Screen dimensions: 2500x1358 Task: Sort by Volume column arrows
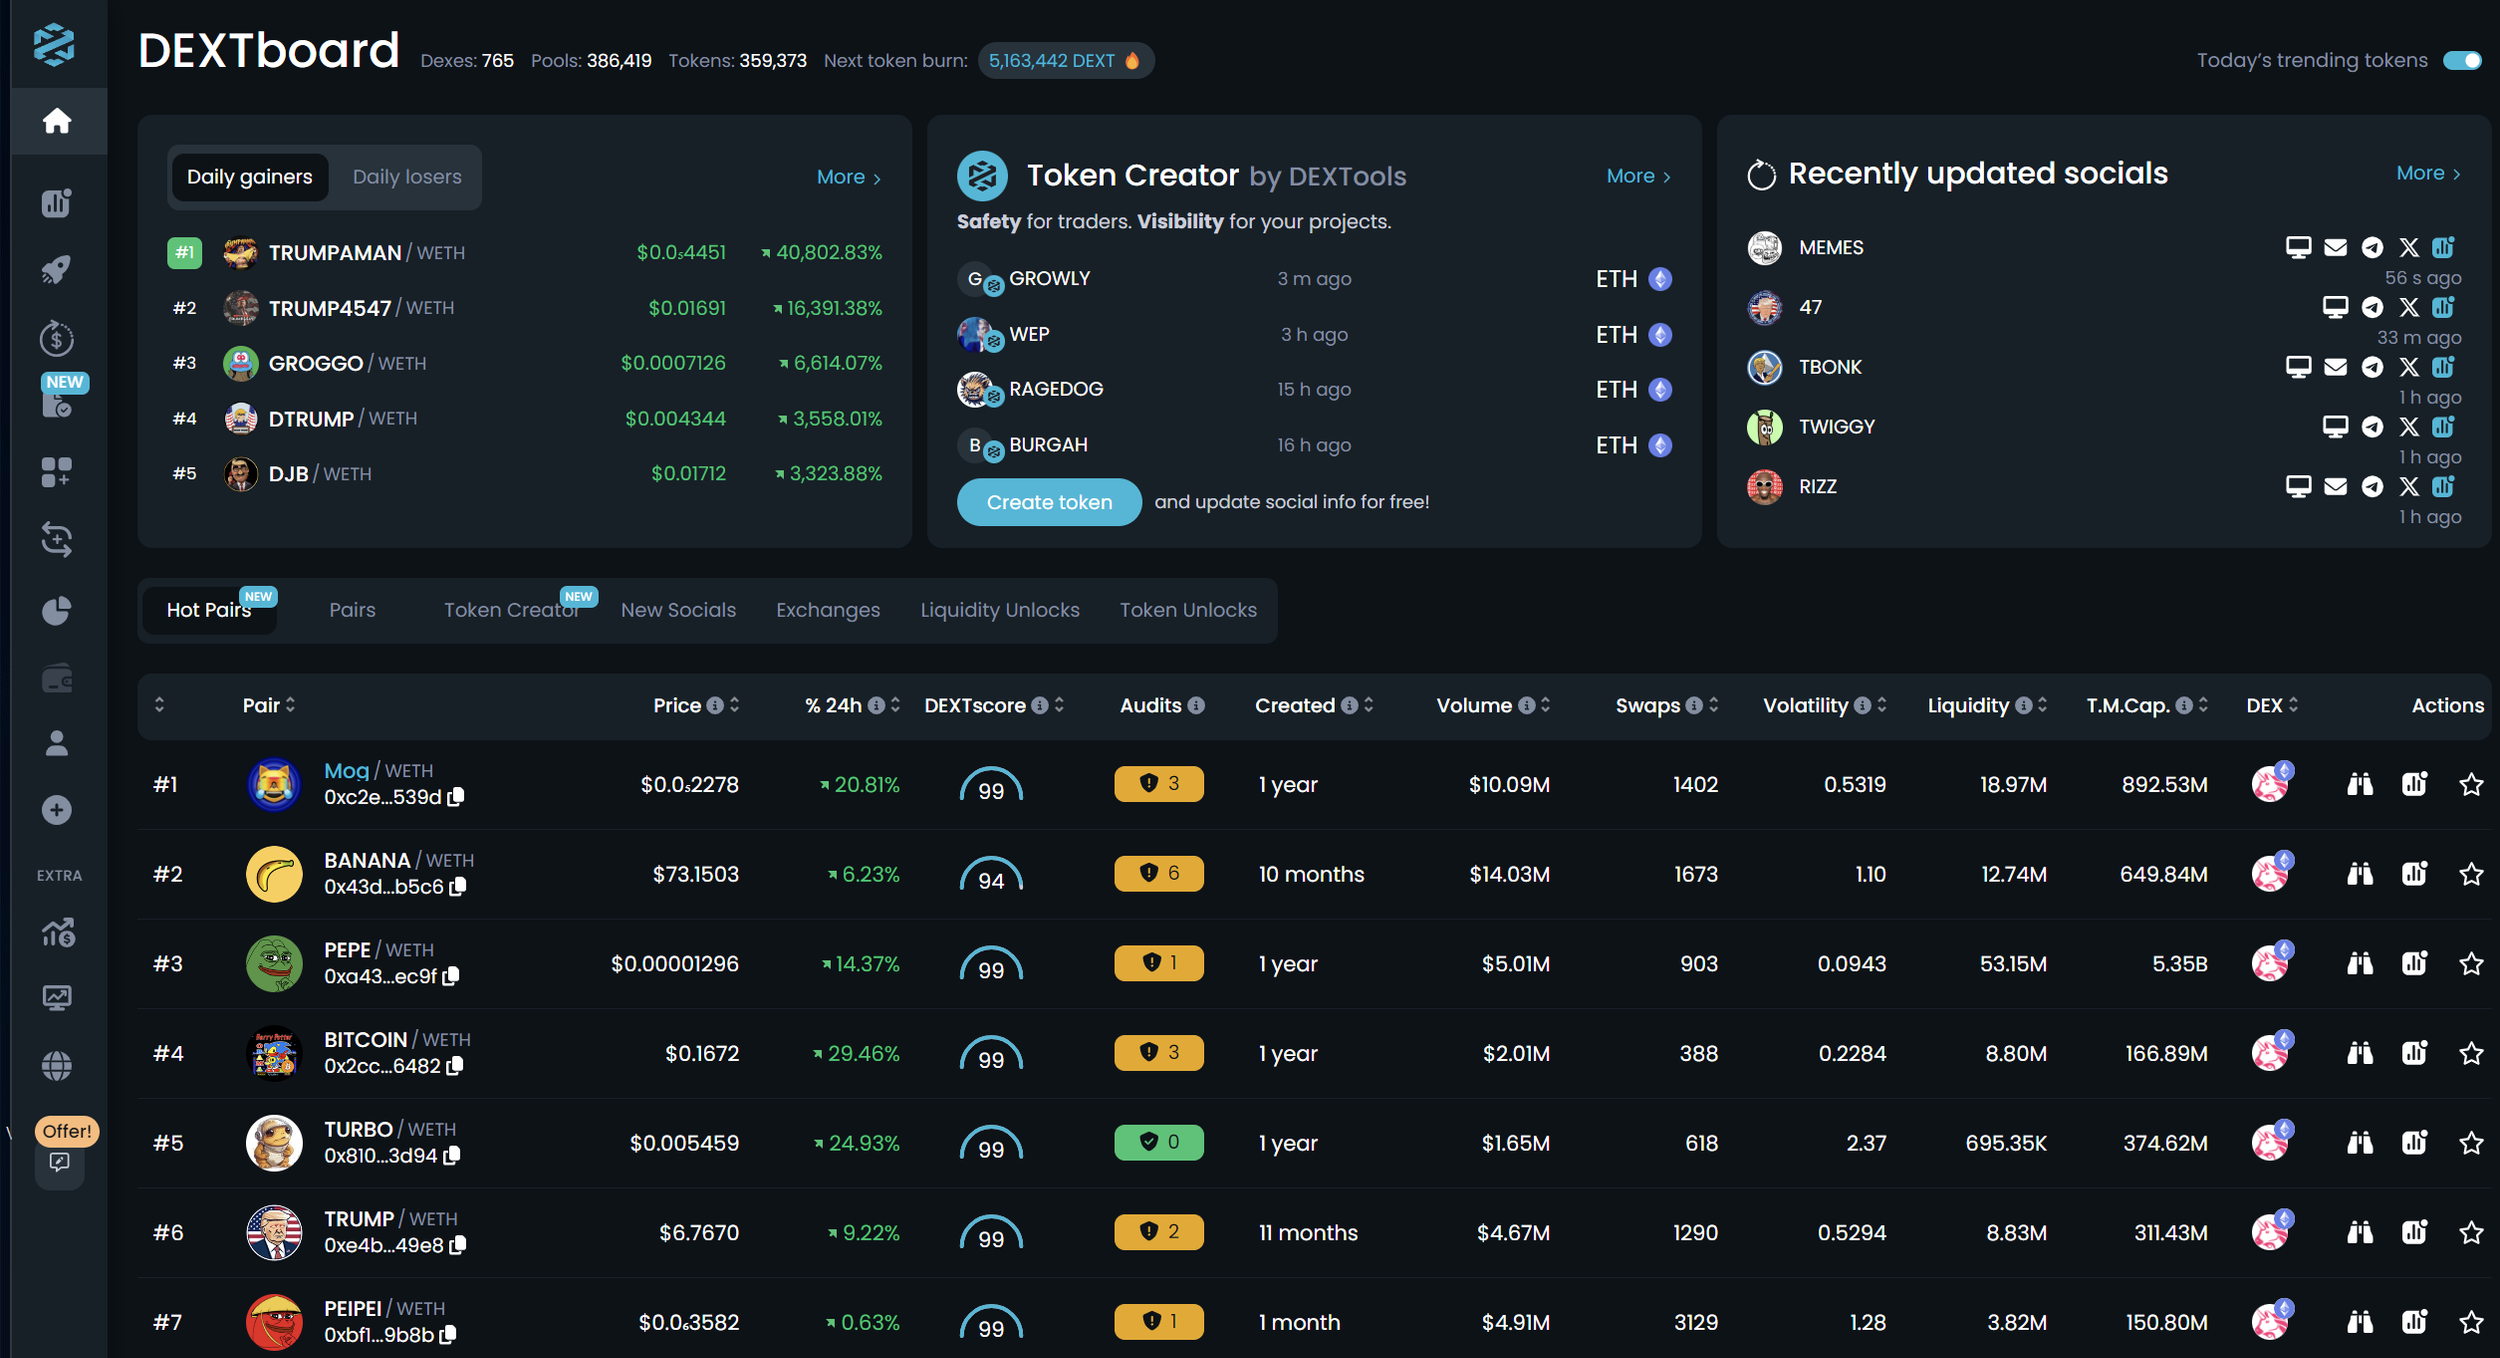click(x=1546, y=705)
